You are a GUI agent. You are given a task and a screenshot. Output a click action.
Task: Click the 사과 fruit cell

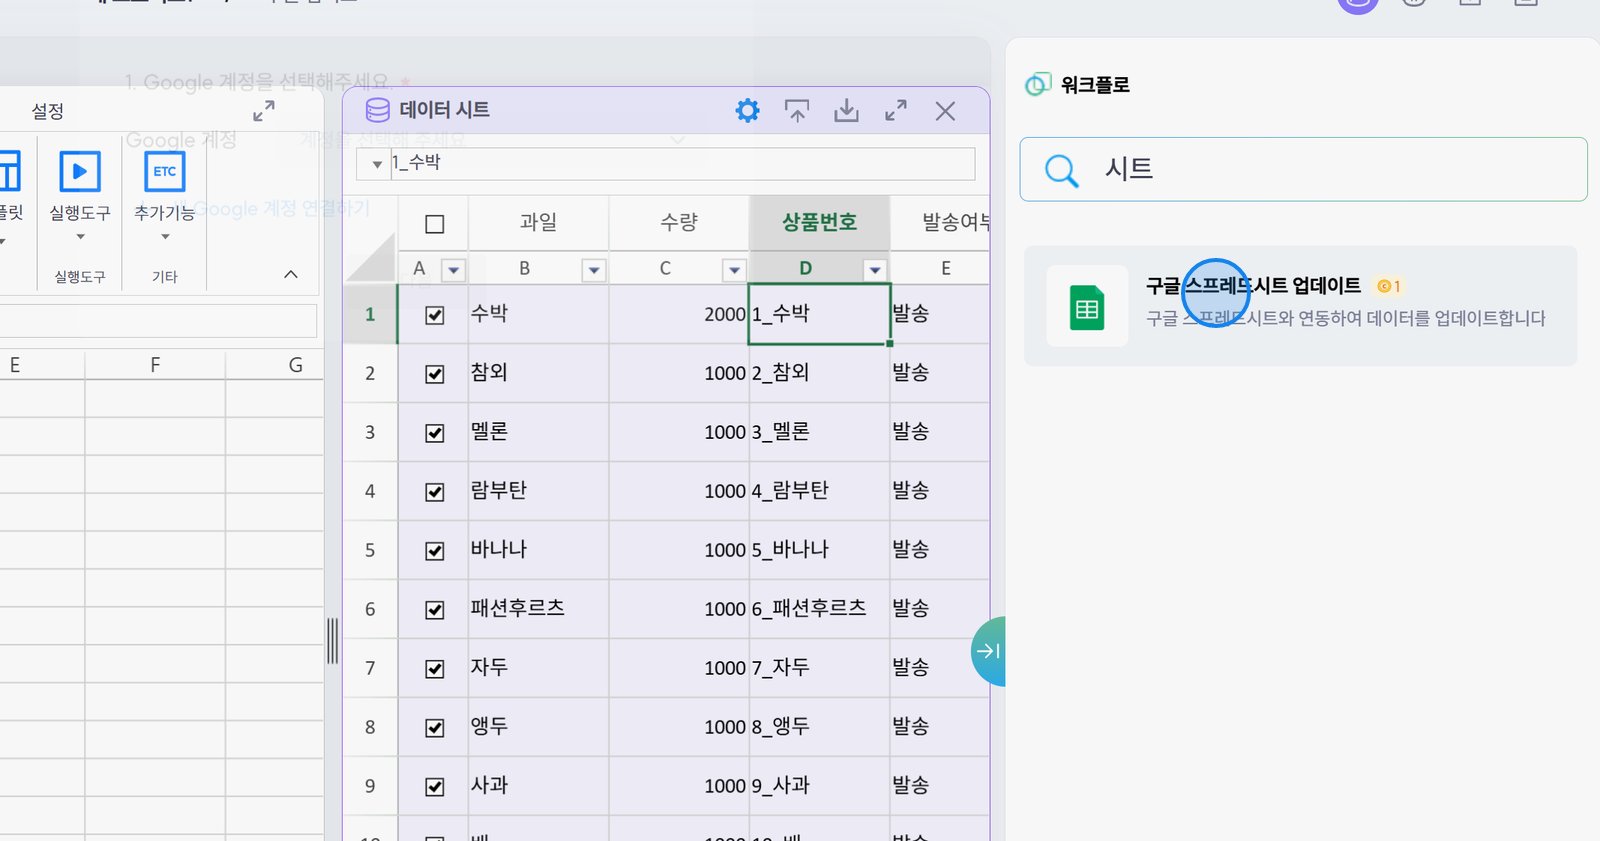[538, 786]
